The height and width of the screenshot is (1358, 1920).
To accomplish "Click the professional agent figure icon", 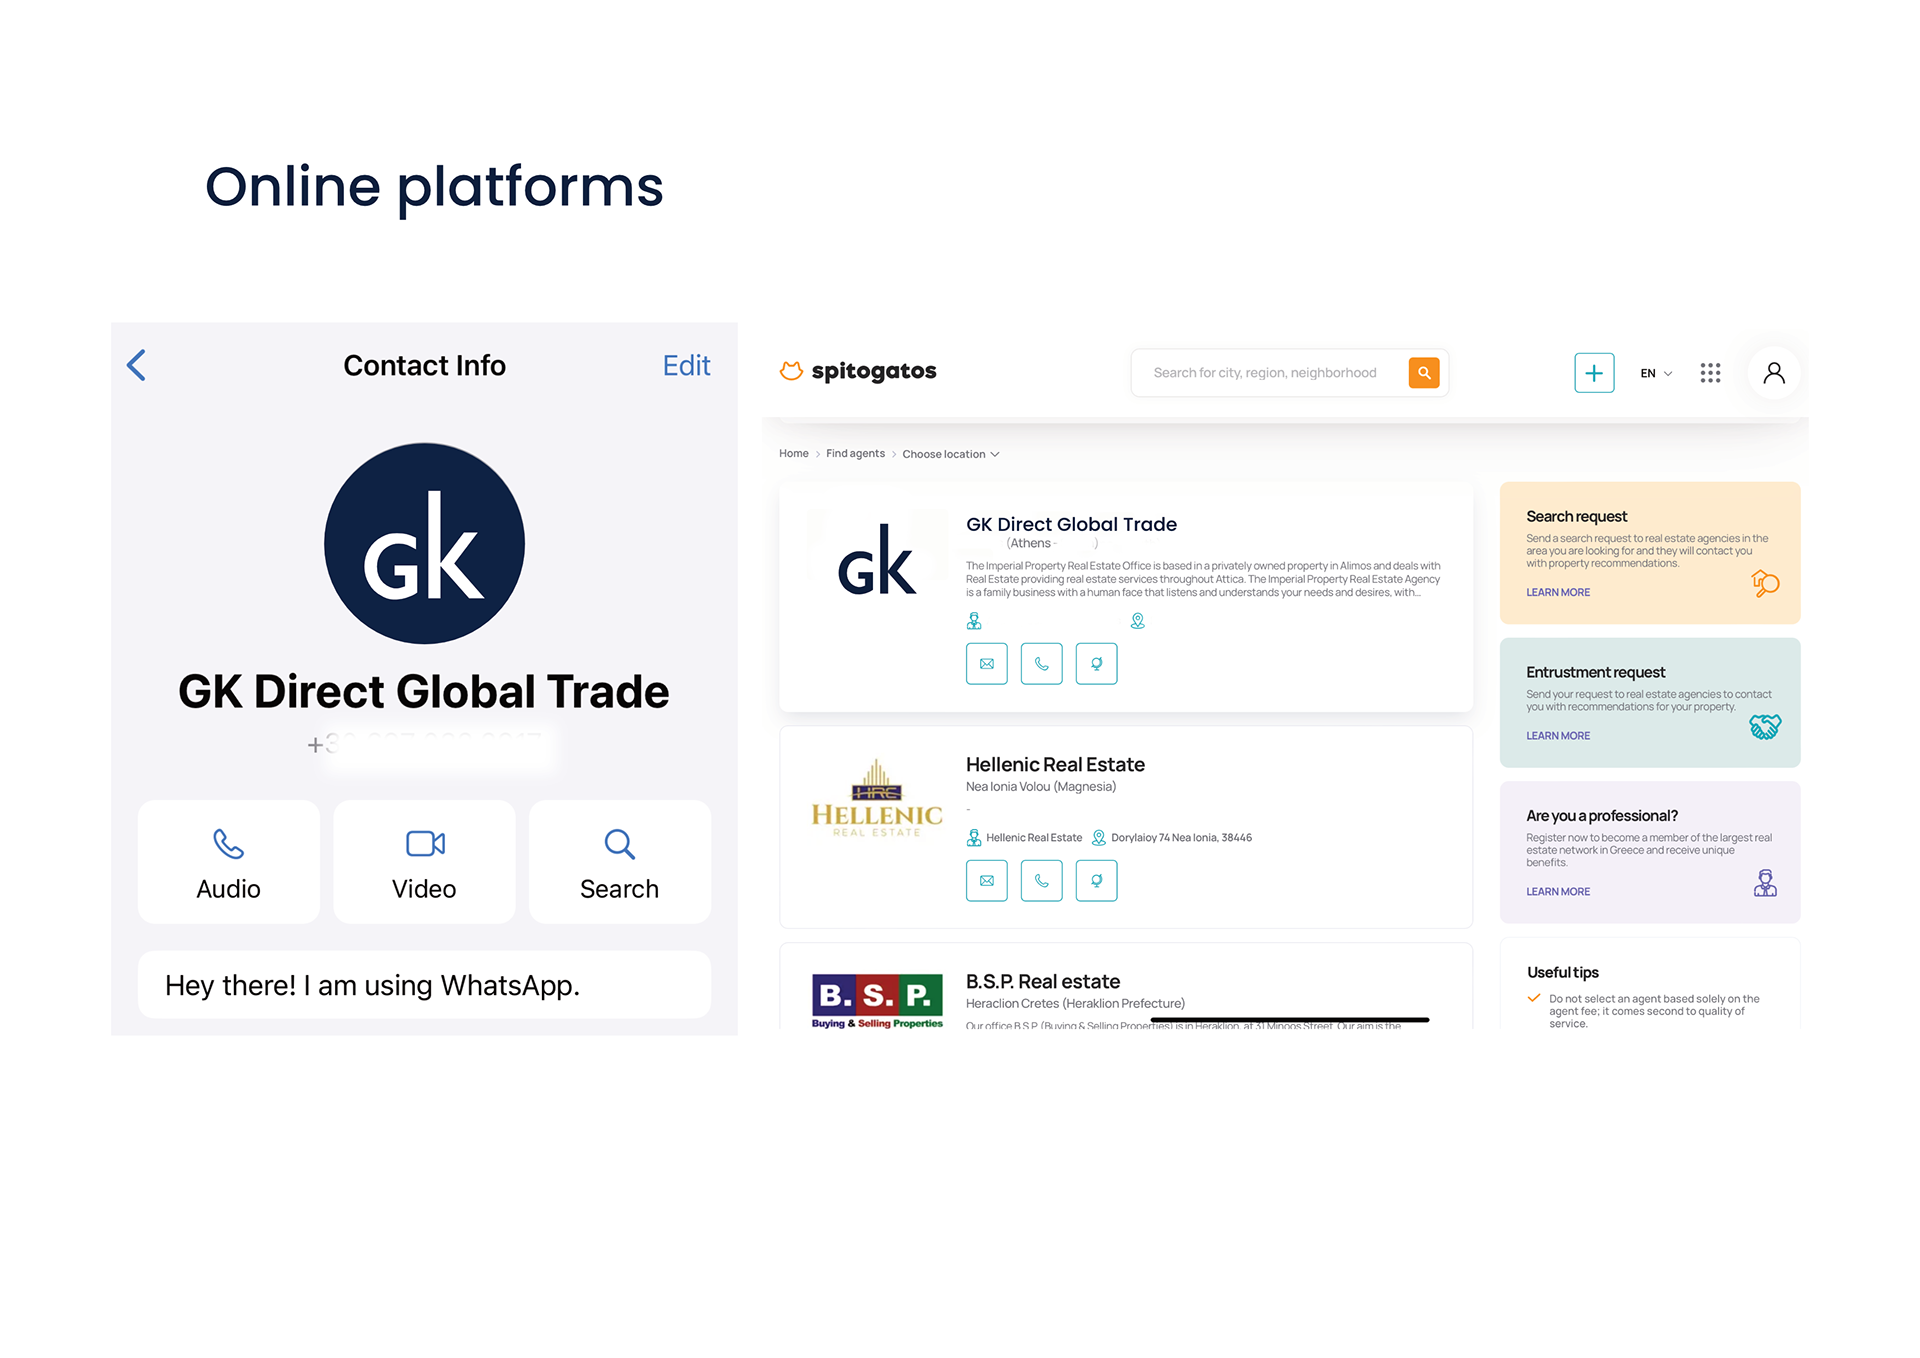I will [x=1765, y=883].
